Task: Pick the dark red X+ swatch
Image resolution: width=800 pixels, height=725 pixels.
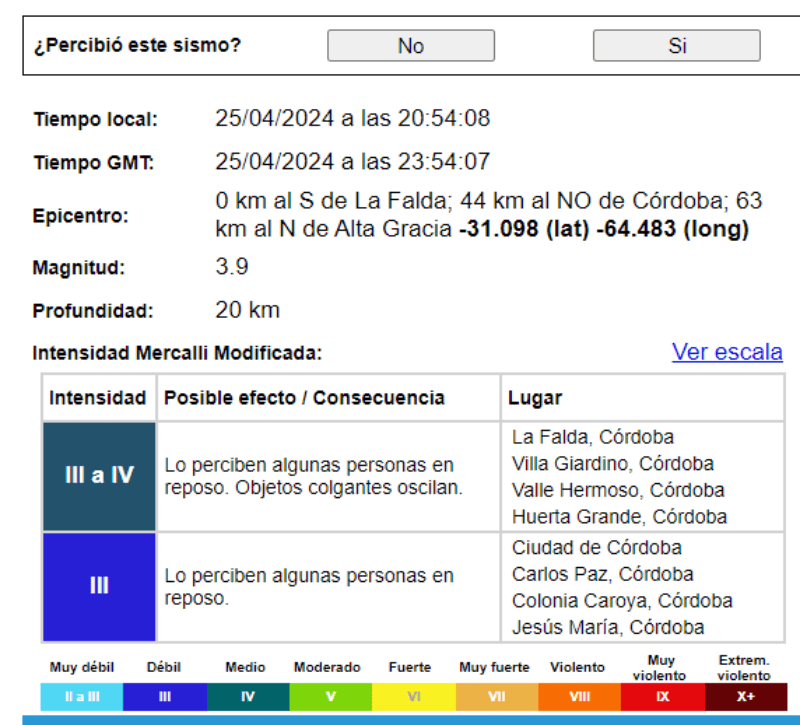Action: click(x=745, y=697)
